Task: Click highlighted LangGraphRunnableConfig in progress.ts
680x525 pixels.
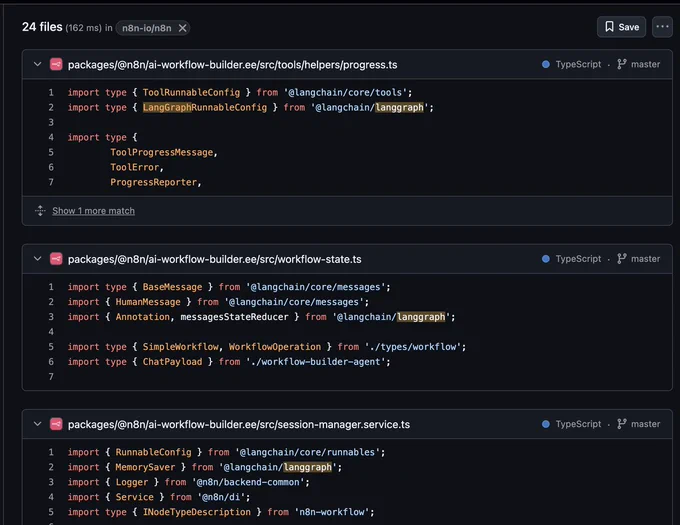Action: point(205,108)
